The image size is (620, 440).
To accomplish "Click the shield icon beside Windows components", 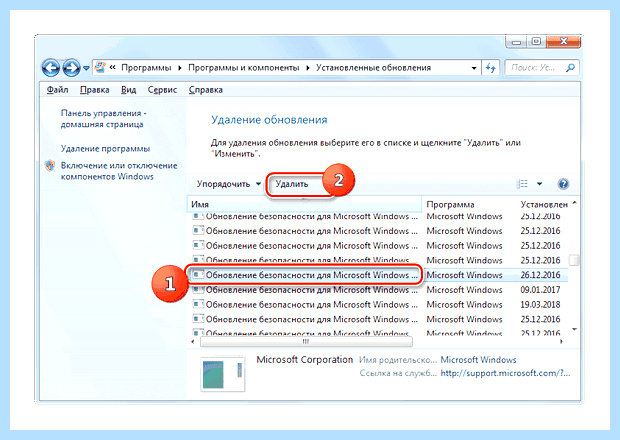I will [x=50, y=165].
